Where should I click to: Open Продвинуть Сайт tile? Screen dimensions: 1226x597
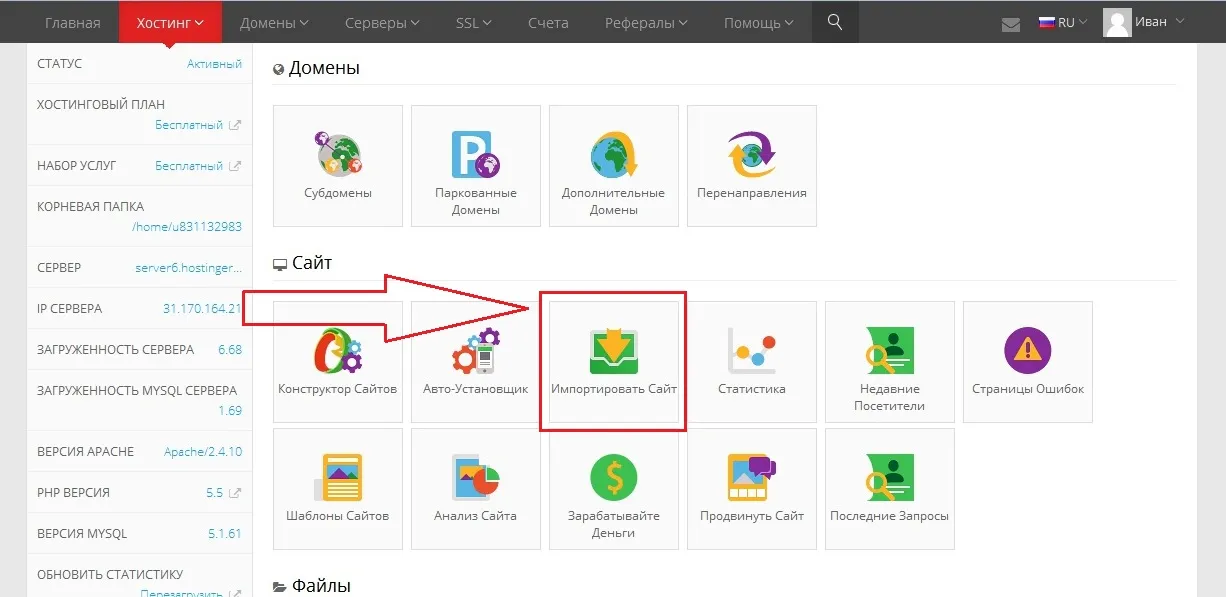(x=752, y=489)
